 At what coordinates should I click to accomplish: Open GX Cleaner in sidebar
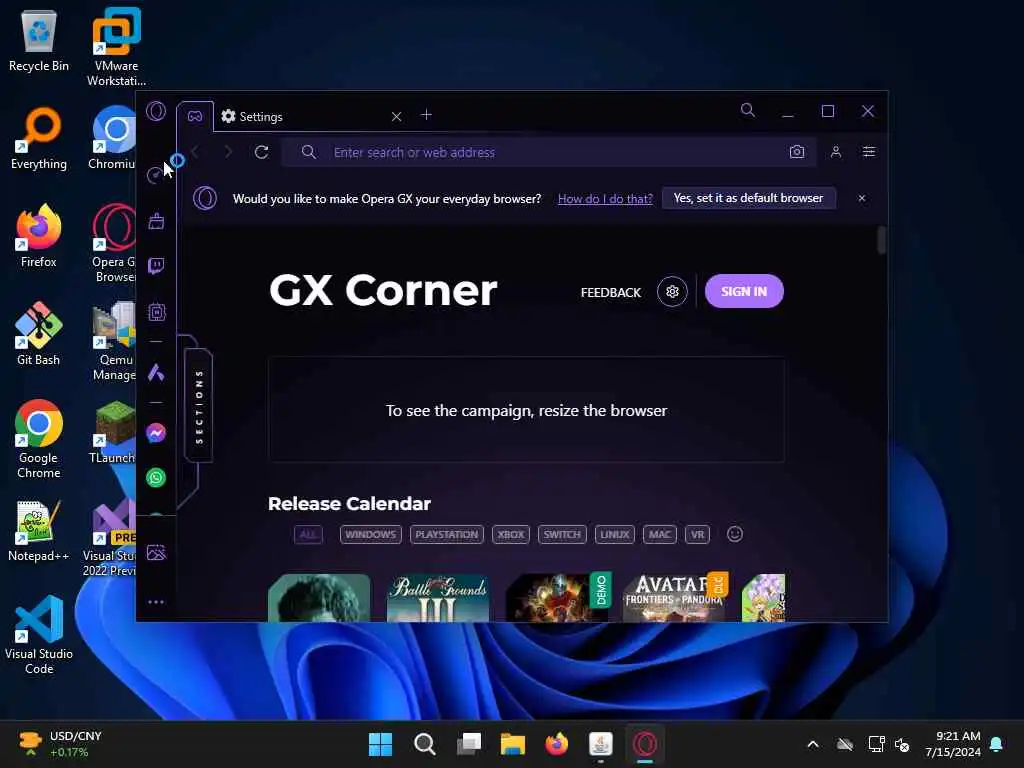pos(156,221)
